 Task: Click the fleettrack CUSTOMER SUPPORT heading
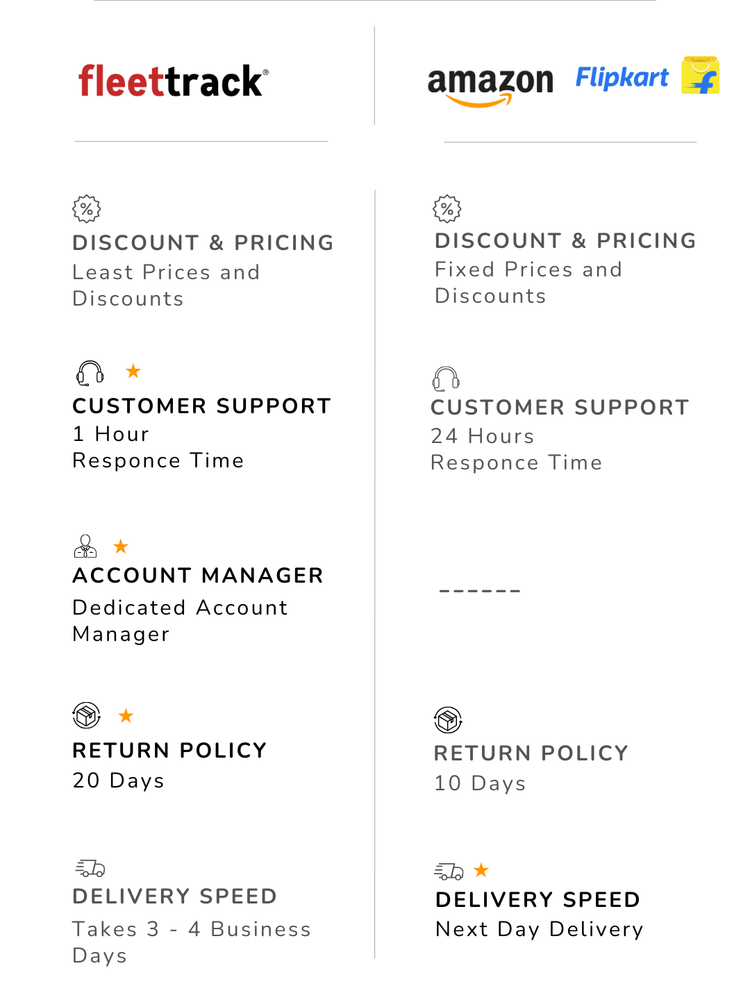click(201, 406)
